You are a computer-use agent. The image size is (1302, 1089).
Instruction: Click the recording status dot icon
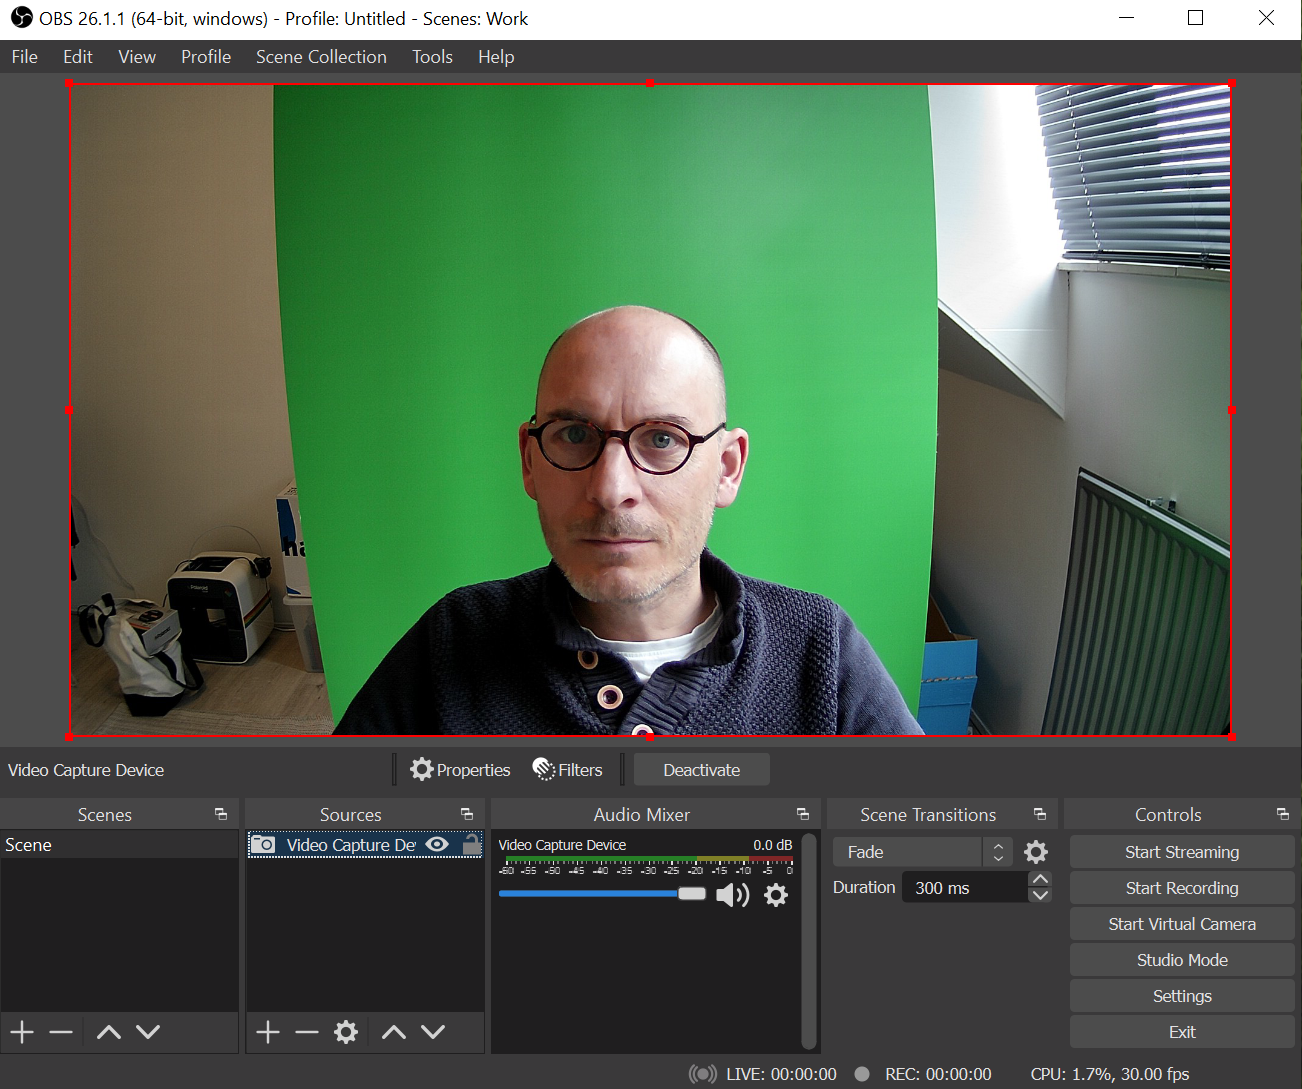coord(862,1074)
